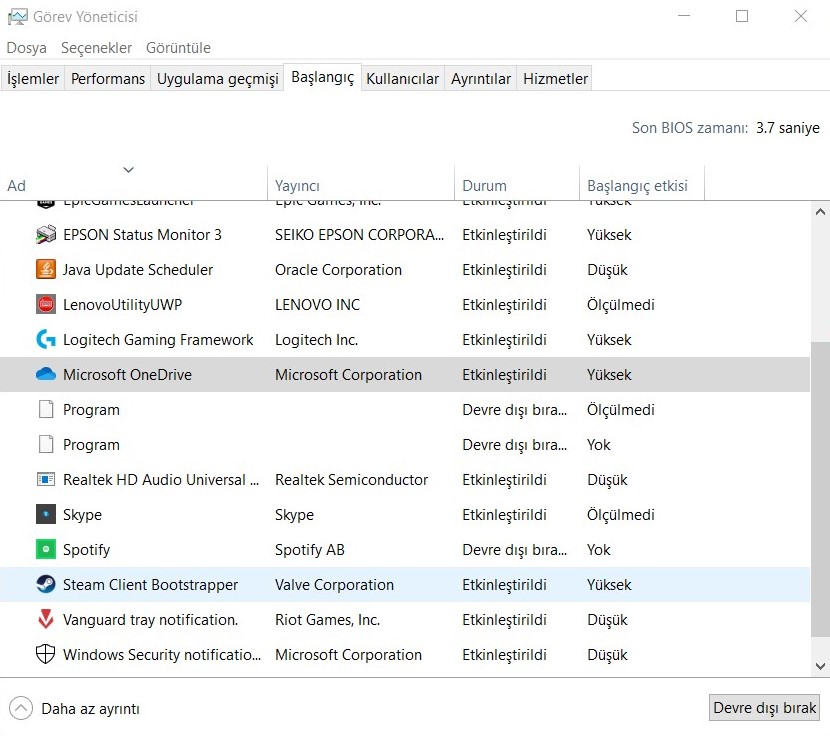The image size is (830, 736).
Task: Click the Windows Security shield icon
Action: (x=46, y=654)
